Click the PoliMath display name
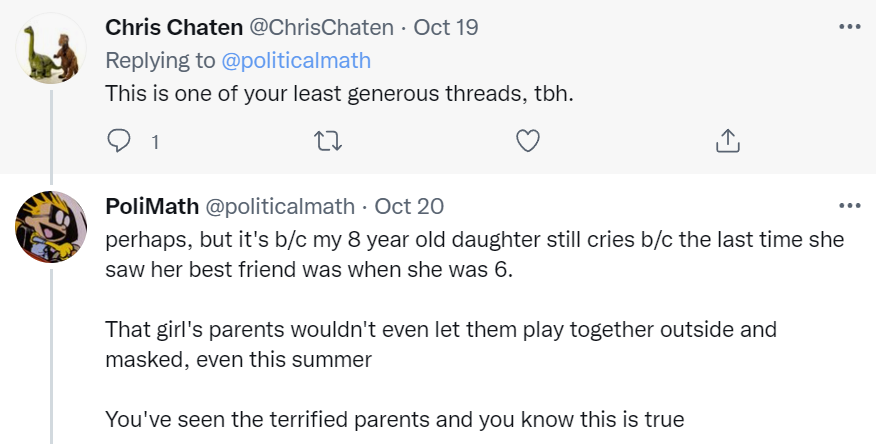Viewport: 876px width, 444px height. click(150, 206)
